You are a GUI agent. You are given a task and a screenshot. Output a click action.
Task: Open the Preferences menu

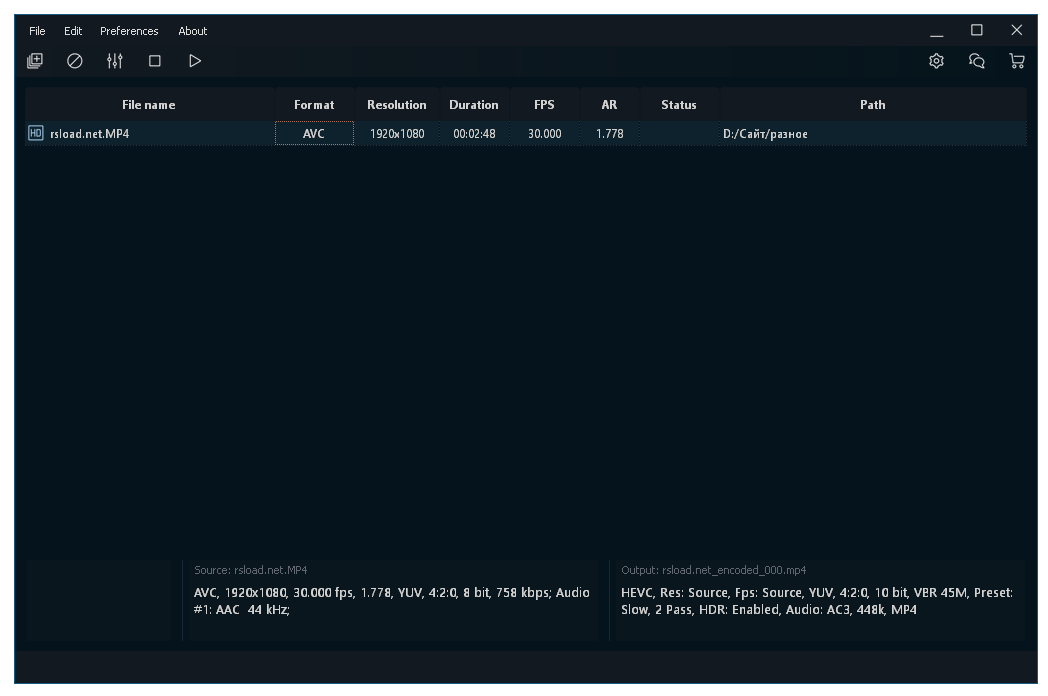click(129, 31)
